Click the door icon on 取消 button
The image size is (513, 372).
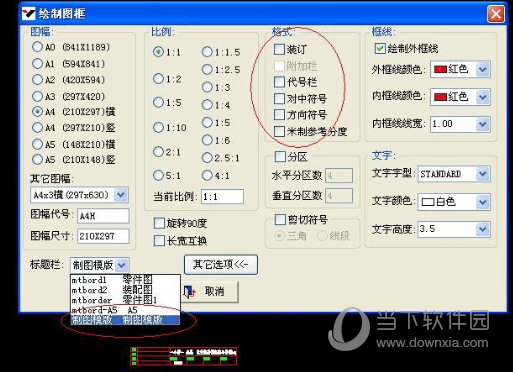190,292
